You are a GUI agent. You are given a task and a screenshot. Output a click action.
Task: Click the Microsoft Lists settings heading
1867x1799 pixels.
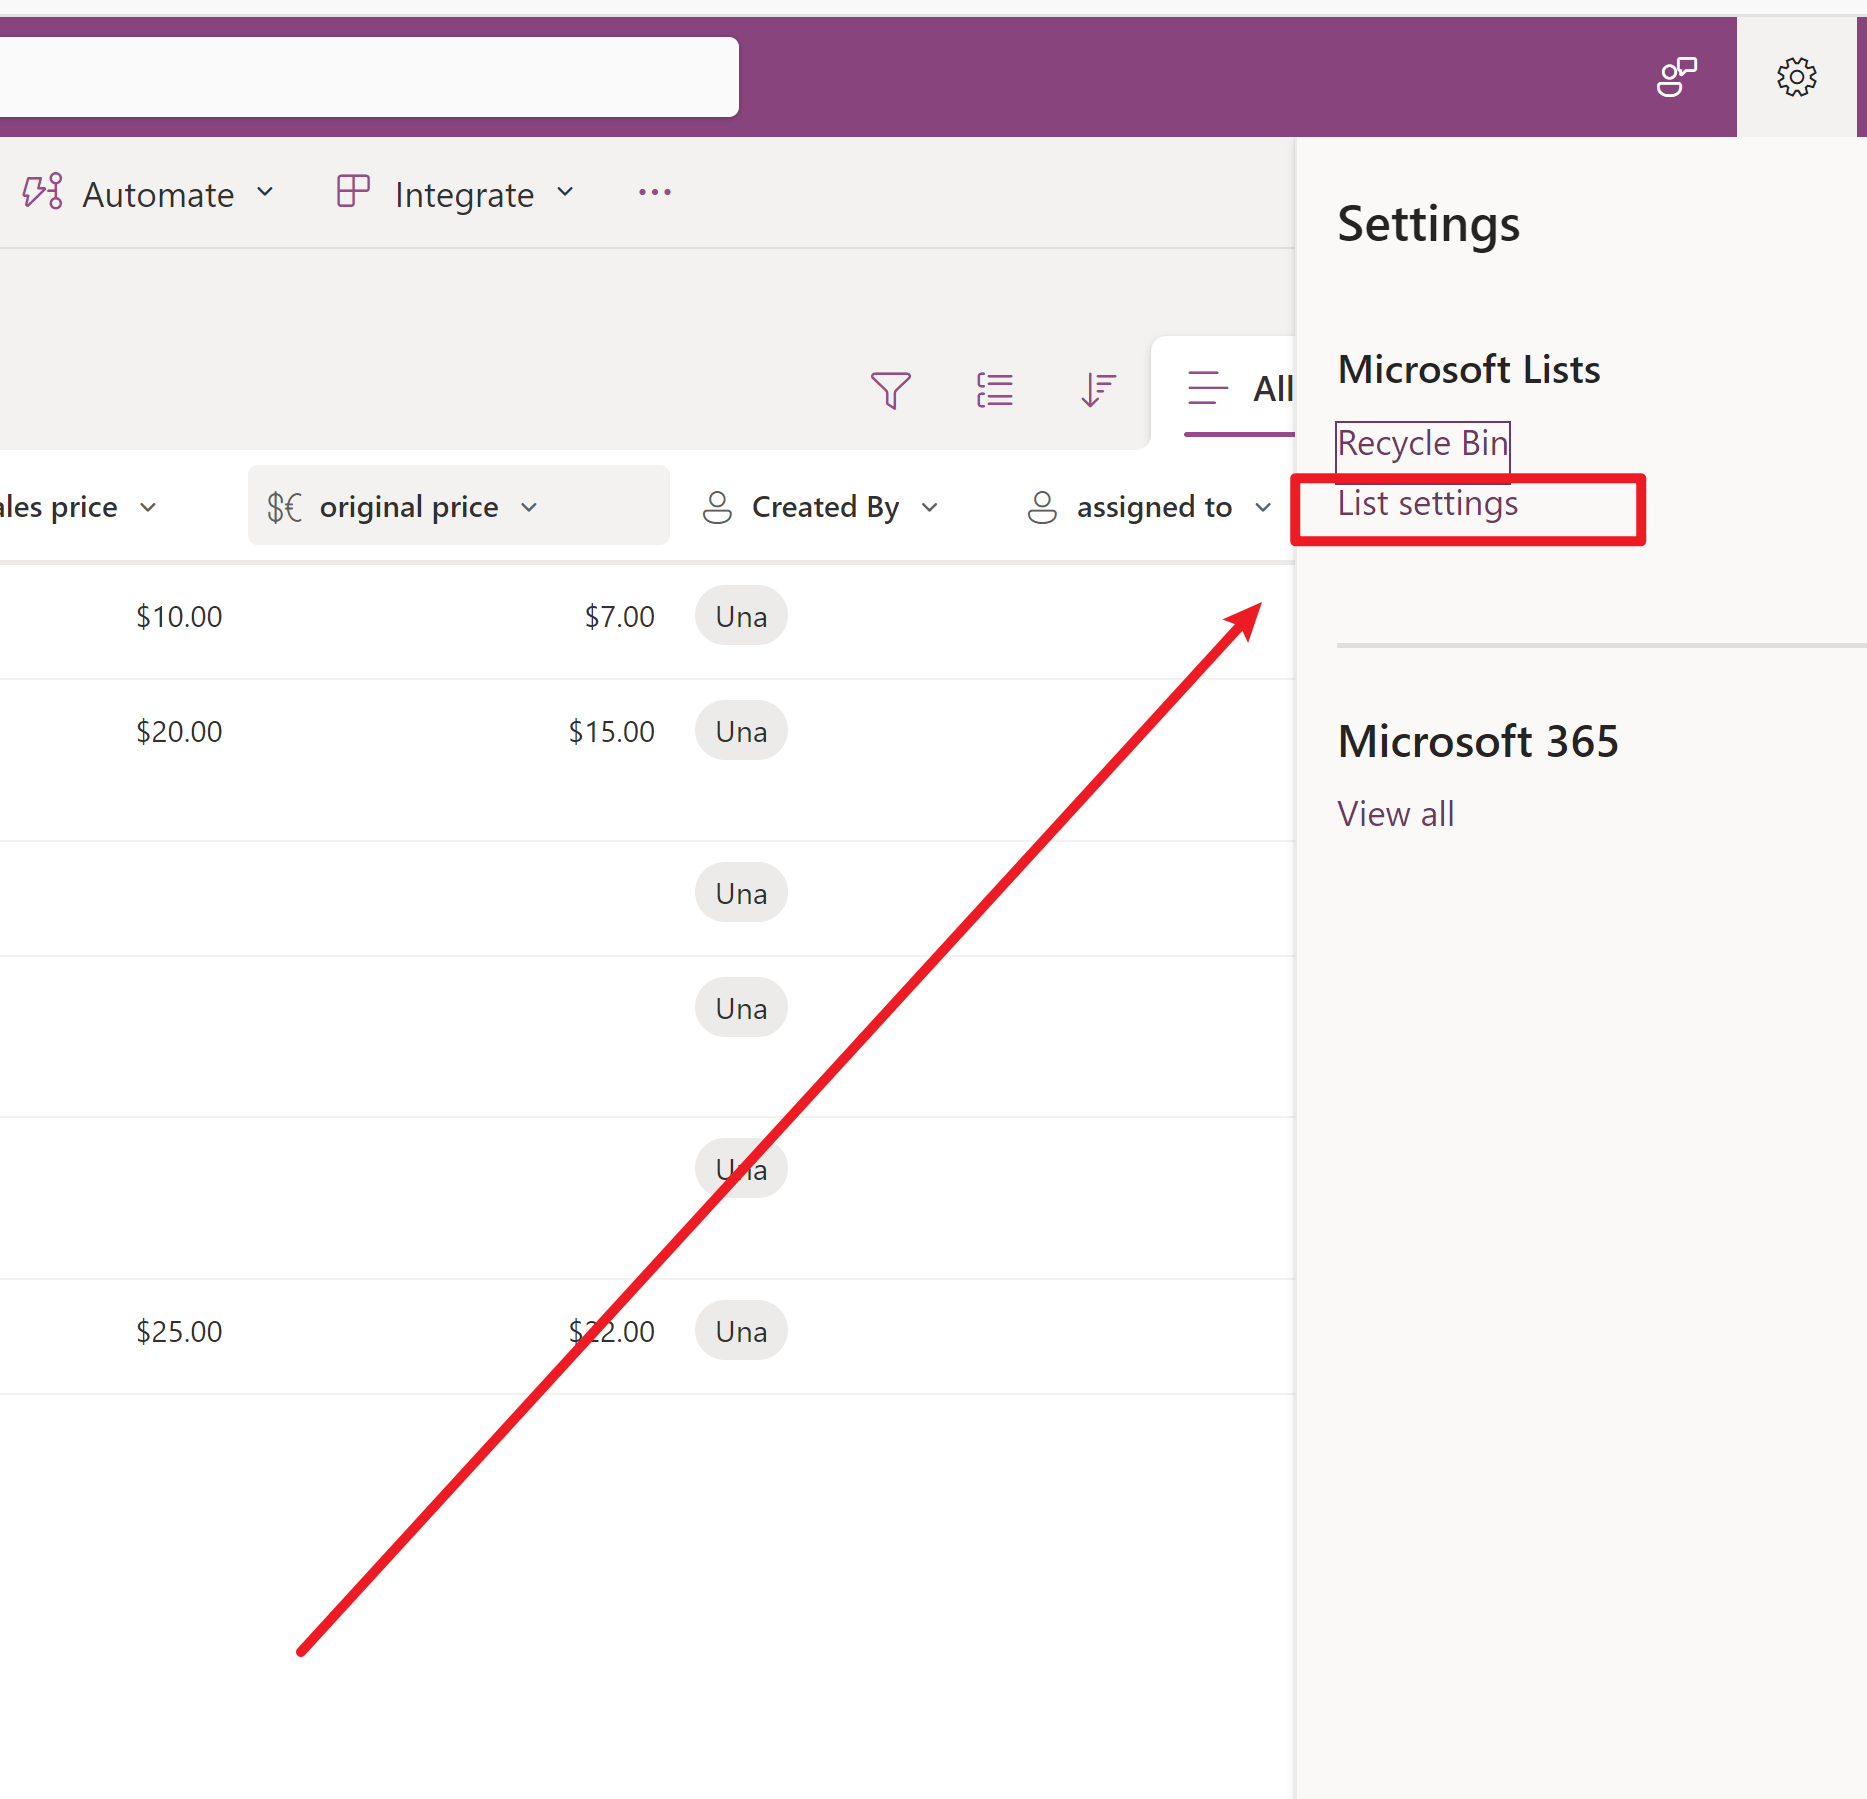tap(1469, 369)
